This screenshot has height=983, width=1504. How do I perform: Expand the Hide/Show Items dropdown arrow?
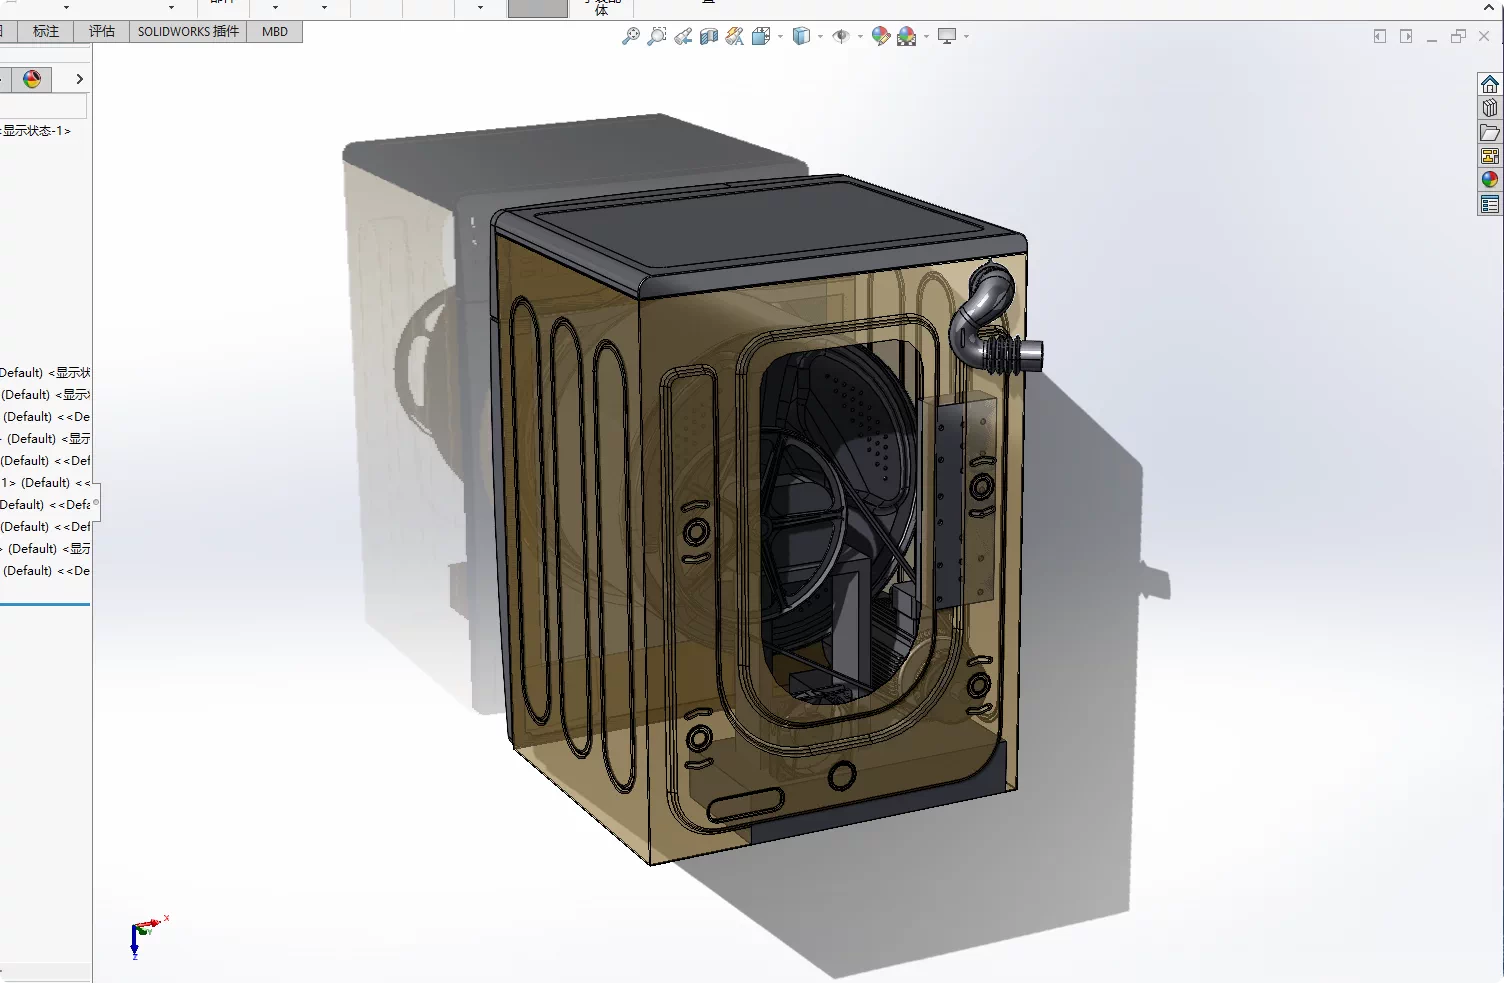coord(860,37)
